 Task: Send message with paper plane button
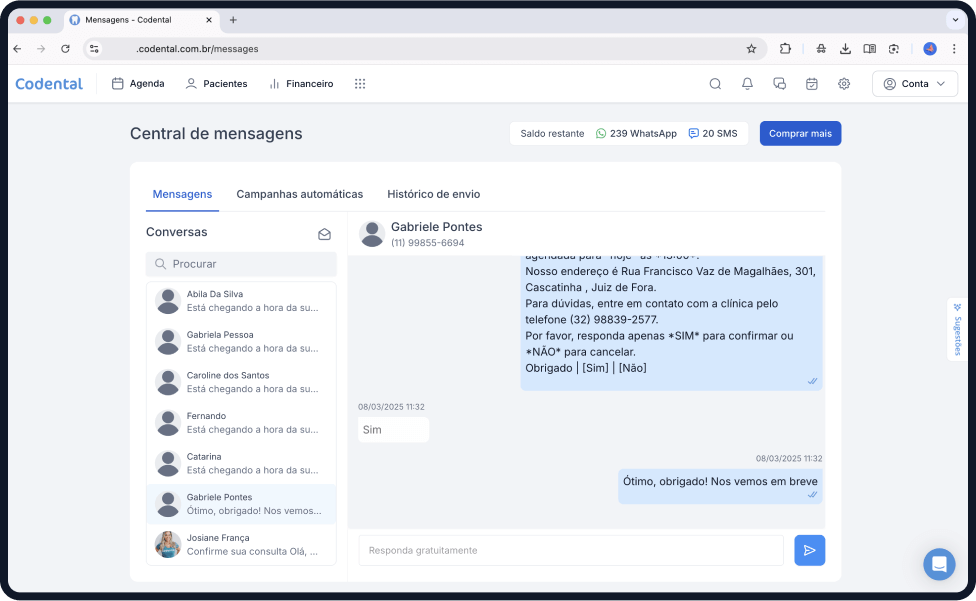tap(809, 550)
